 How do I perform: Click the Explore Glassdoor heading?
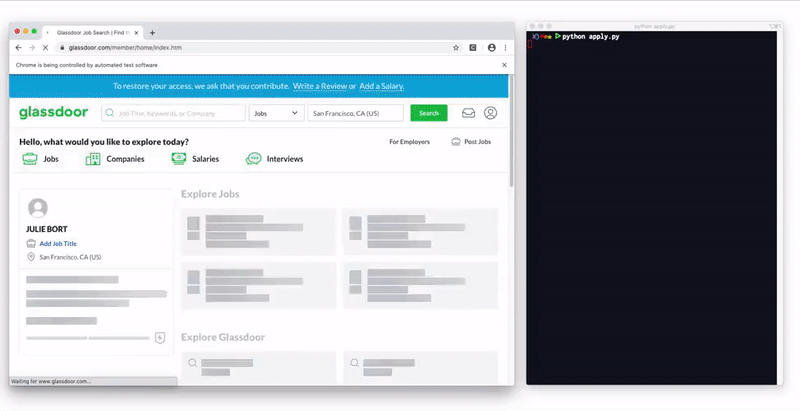(x=223, y=338)
